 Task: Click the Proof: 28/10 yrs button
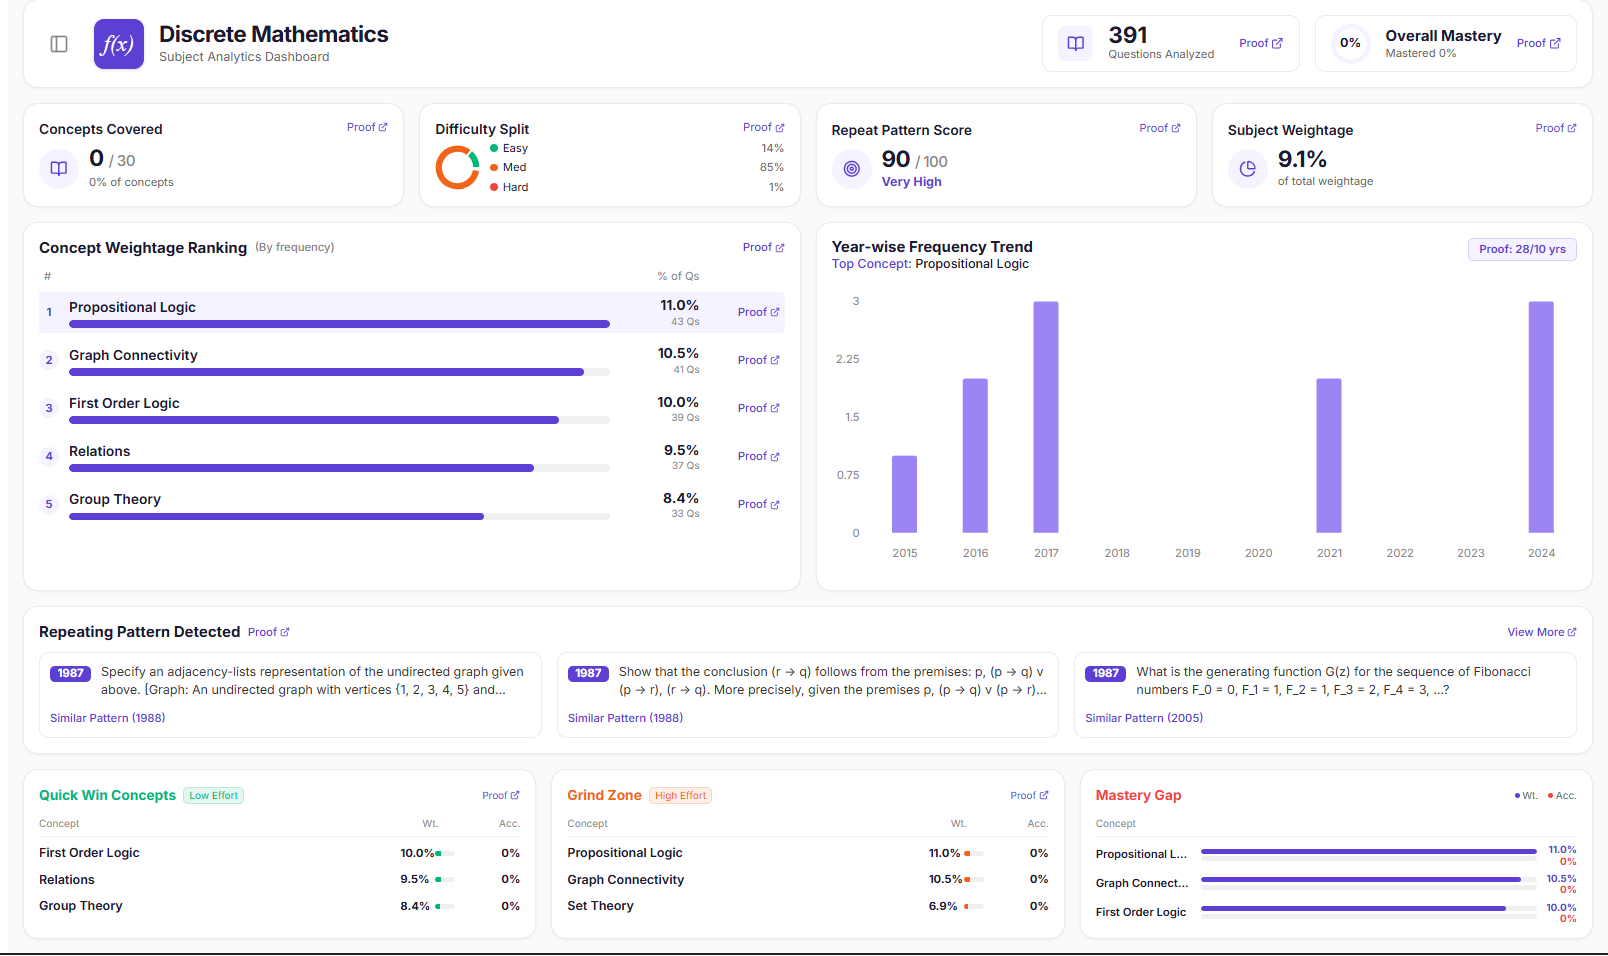1522,249
